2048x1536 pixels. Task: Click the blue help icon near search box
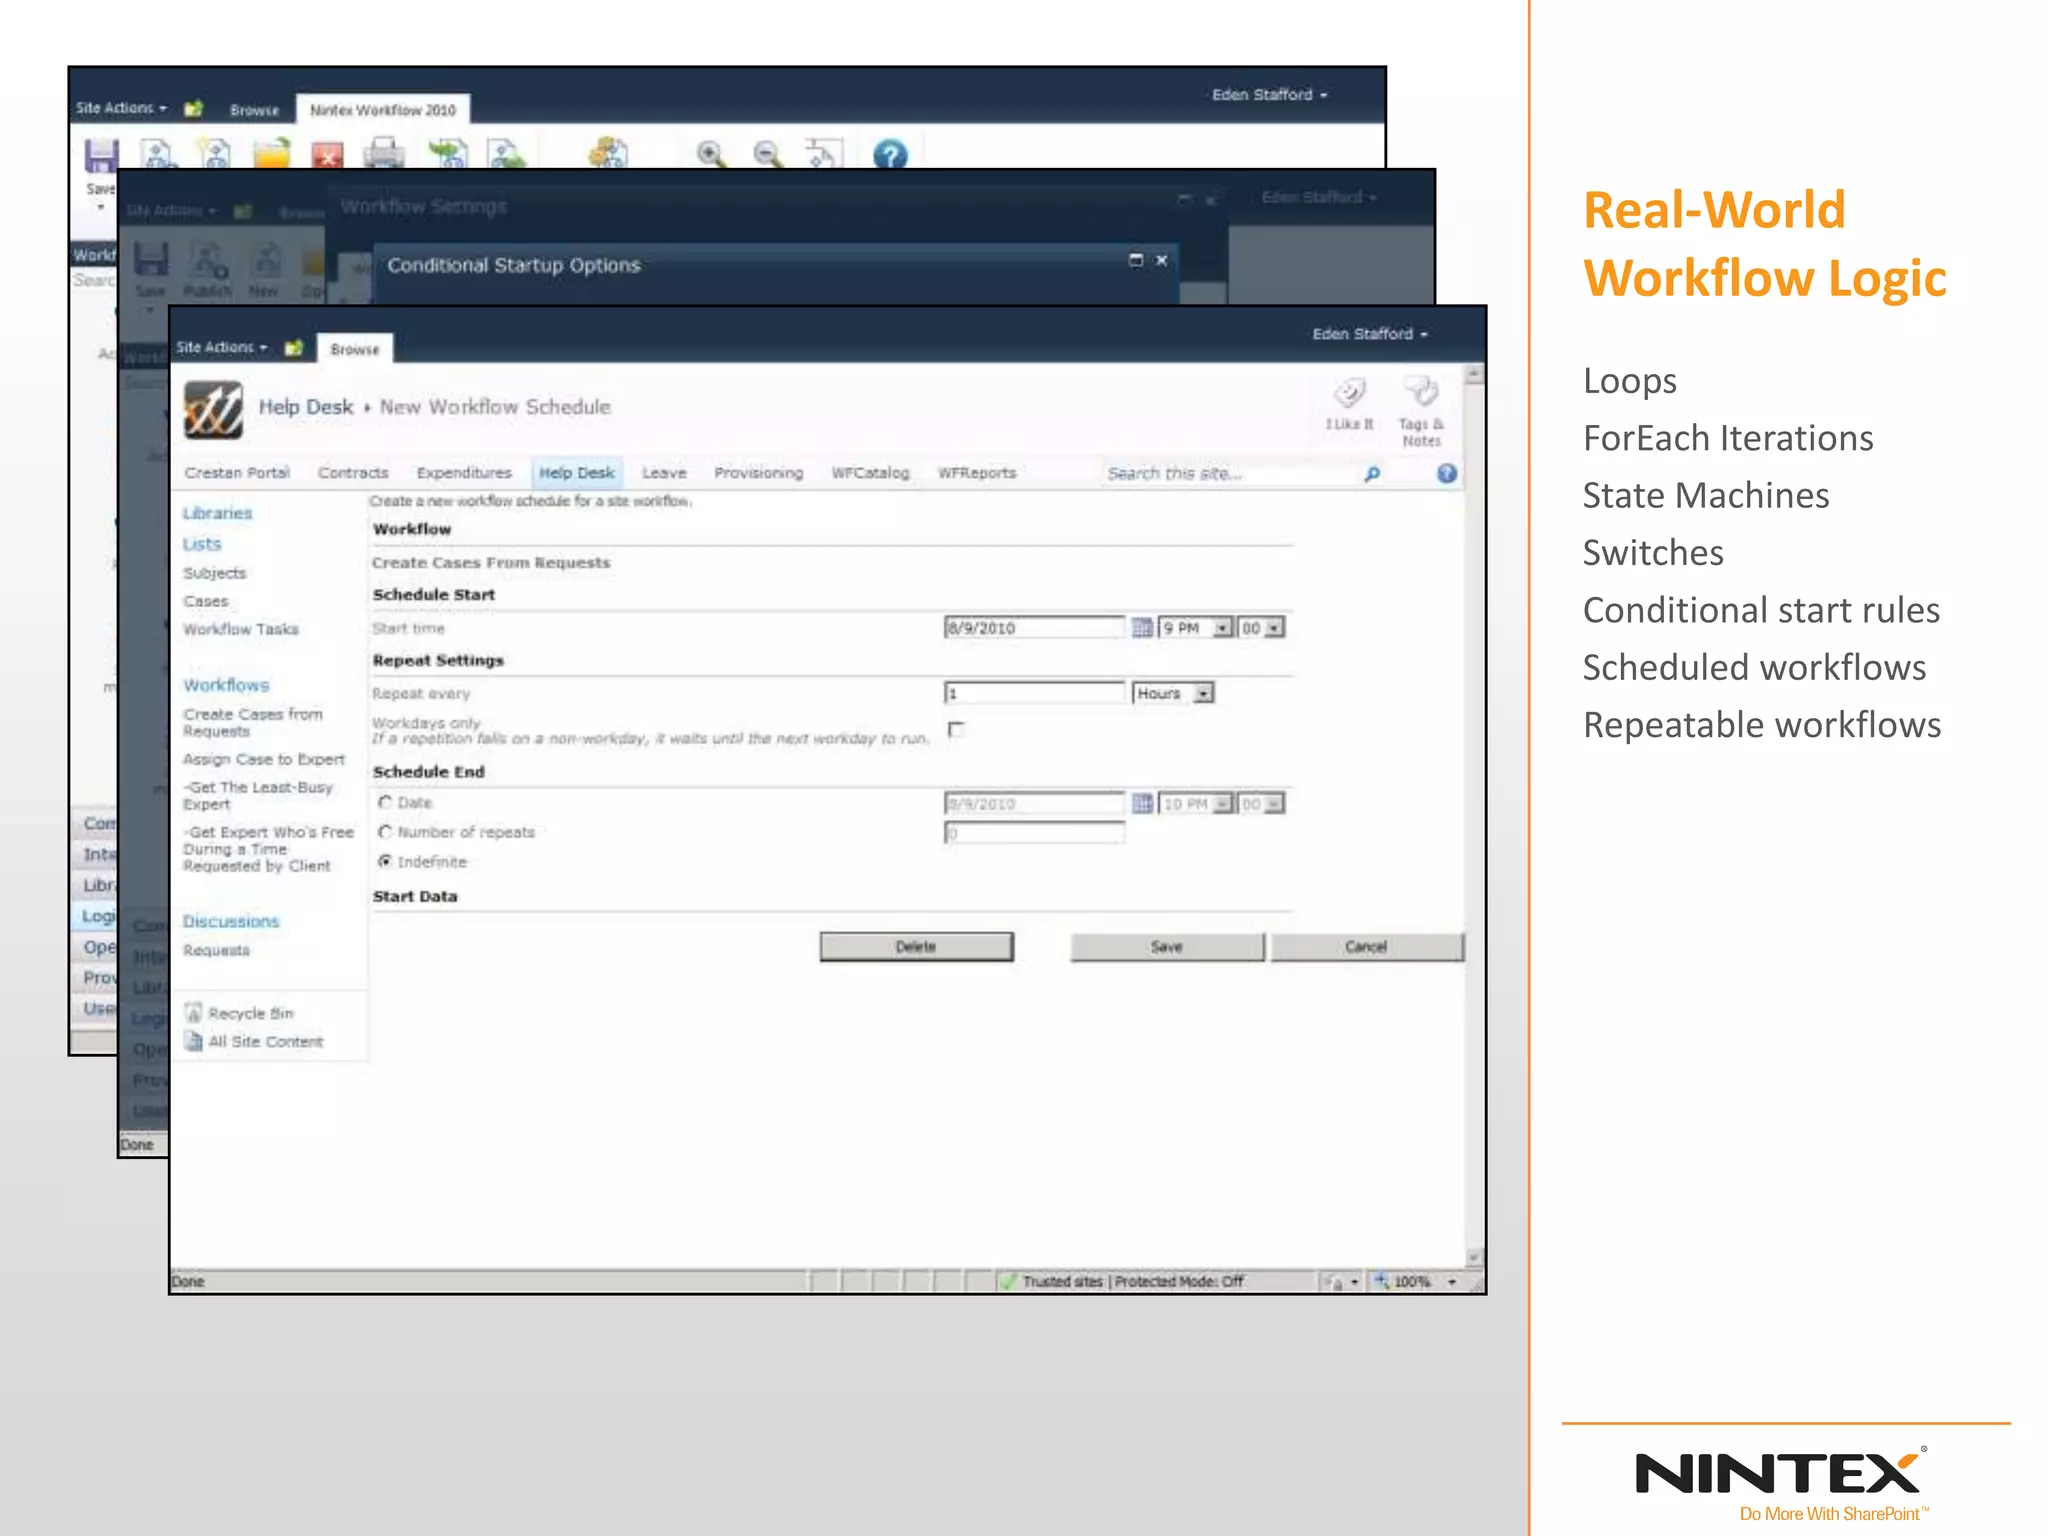point(1446,473)
